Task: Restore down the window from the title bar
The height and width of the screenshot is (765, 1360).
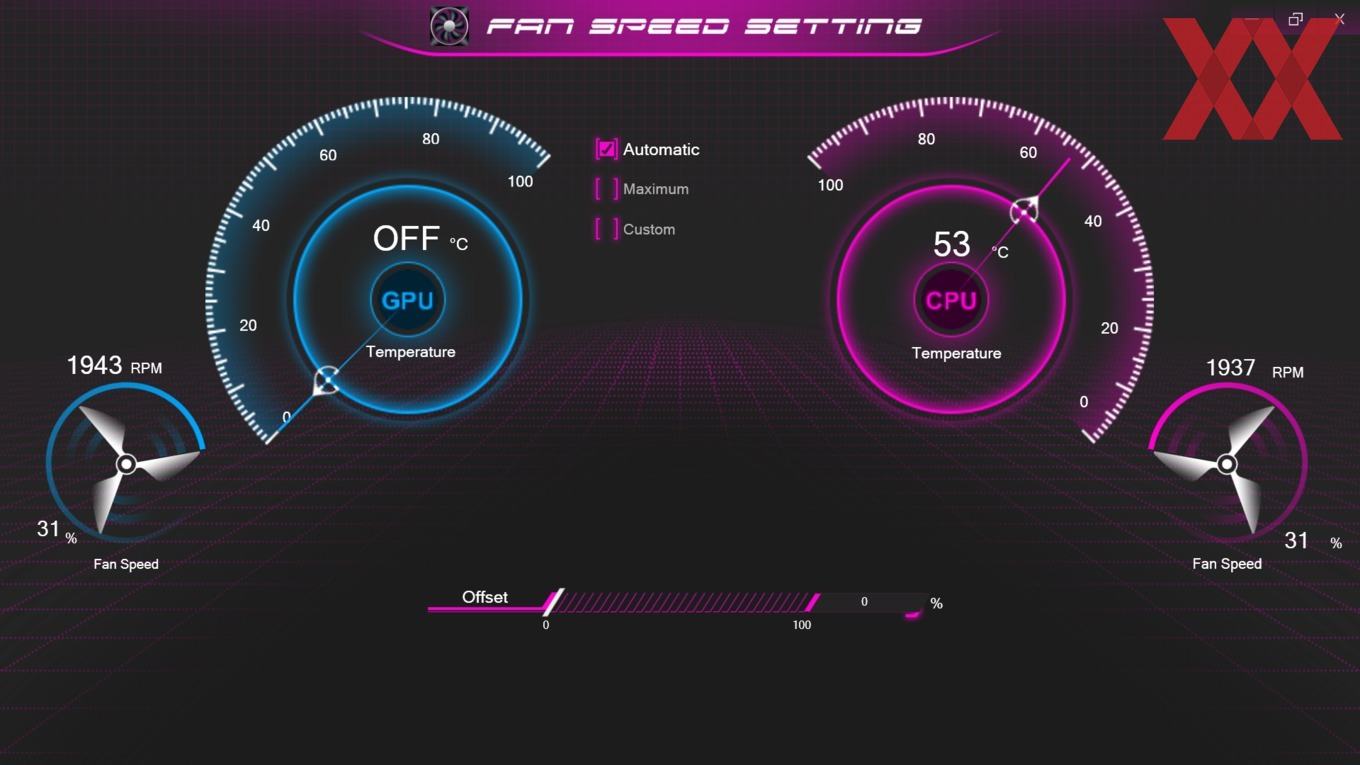Action: (x=1295, y=19)
